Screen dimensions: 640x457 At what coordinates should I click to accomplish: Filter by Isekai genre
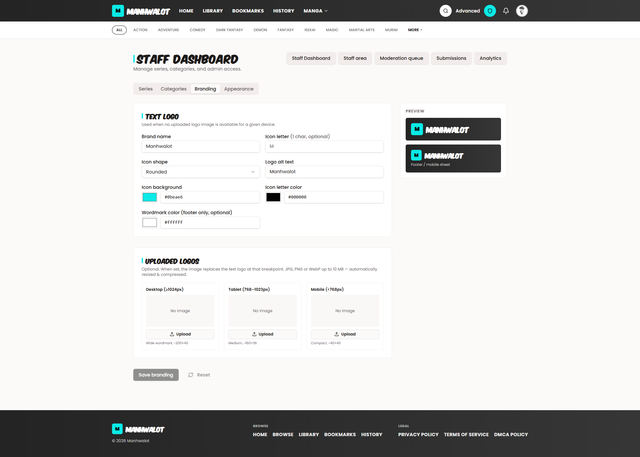tap(309, 30)
